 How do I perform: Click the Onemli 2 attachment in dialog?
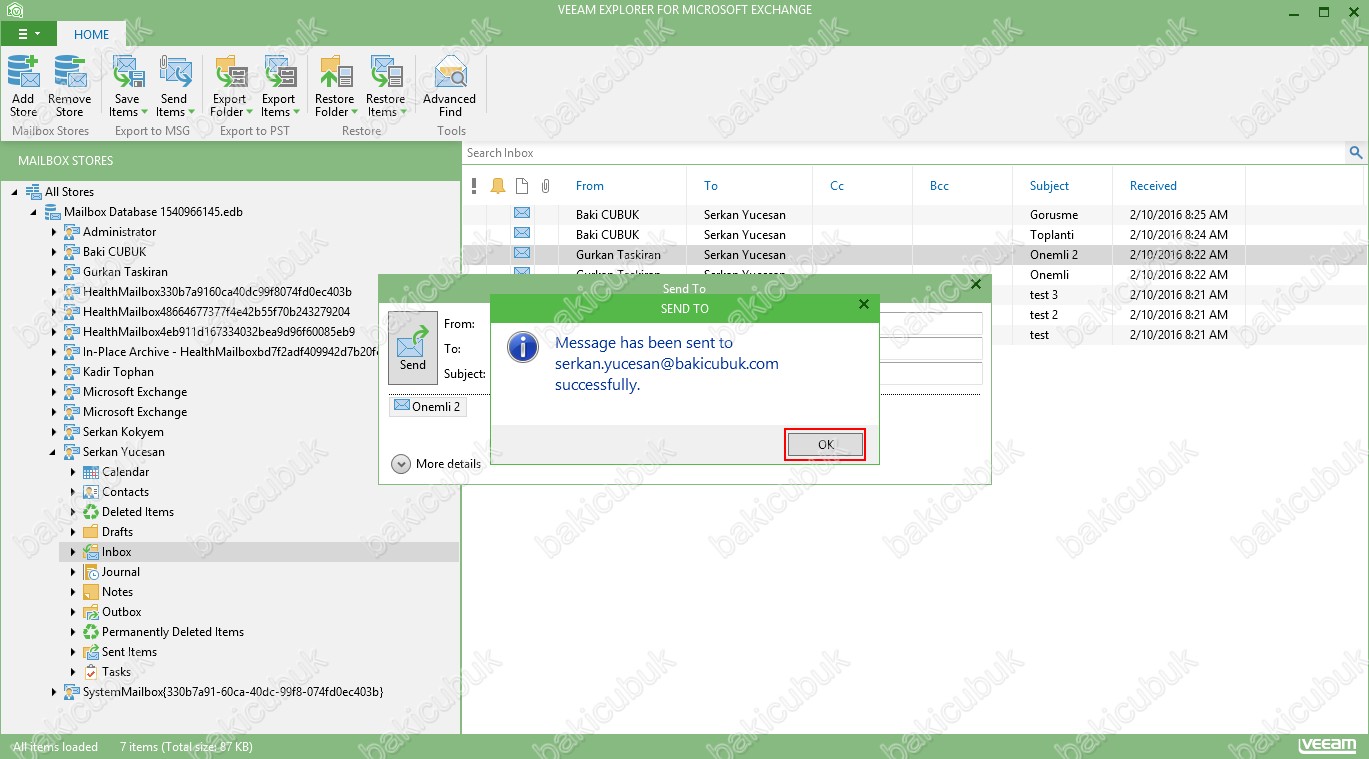coord(428,406)
